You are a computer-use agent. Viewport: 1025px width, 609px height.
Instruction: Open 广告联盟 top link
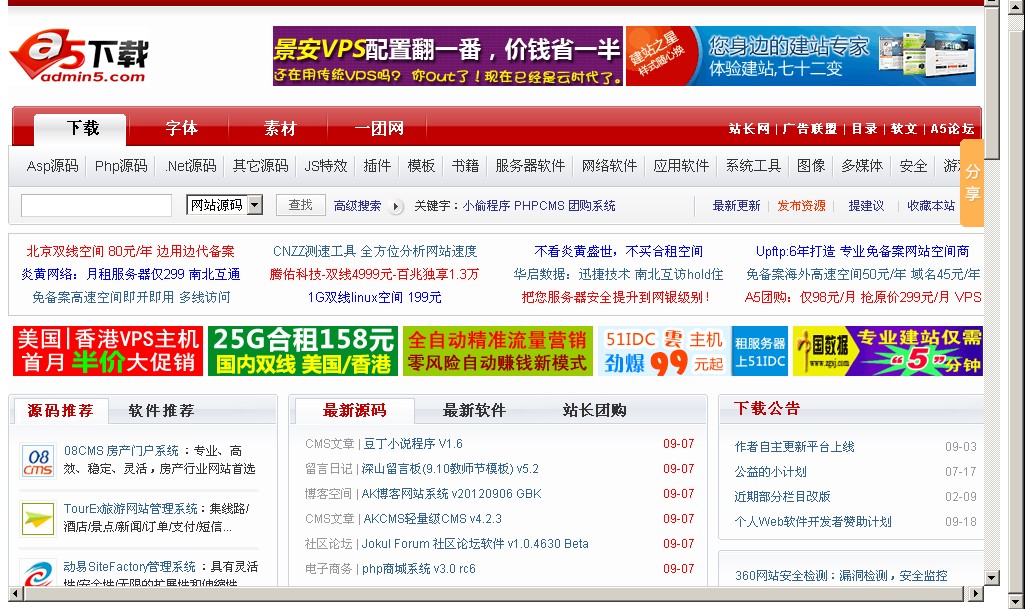pos(810,129)
